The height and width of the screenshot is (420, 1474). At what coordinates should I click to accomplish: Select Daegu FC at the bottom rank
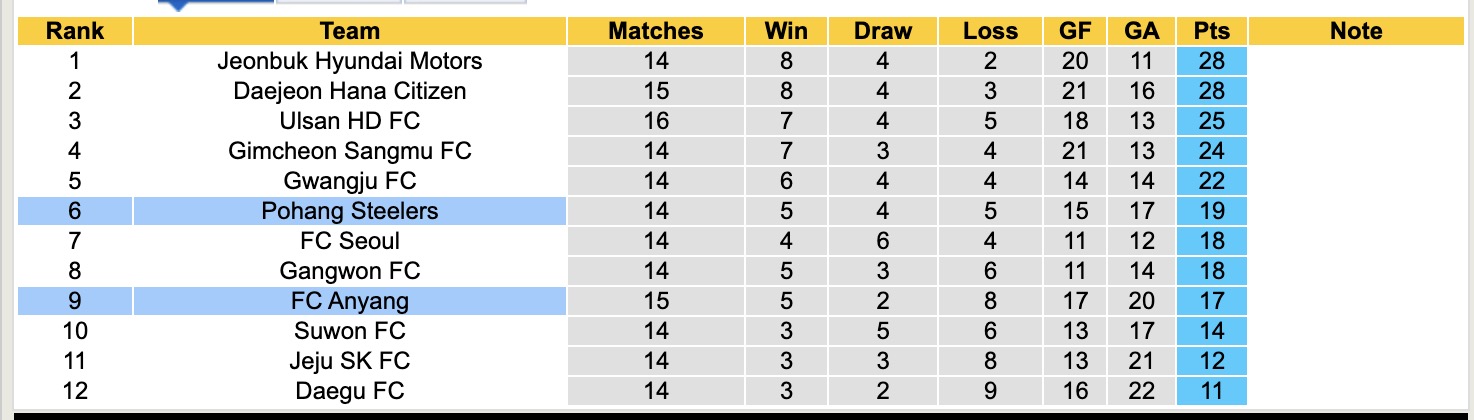(x=349, y=391)
